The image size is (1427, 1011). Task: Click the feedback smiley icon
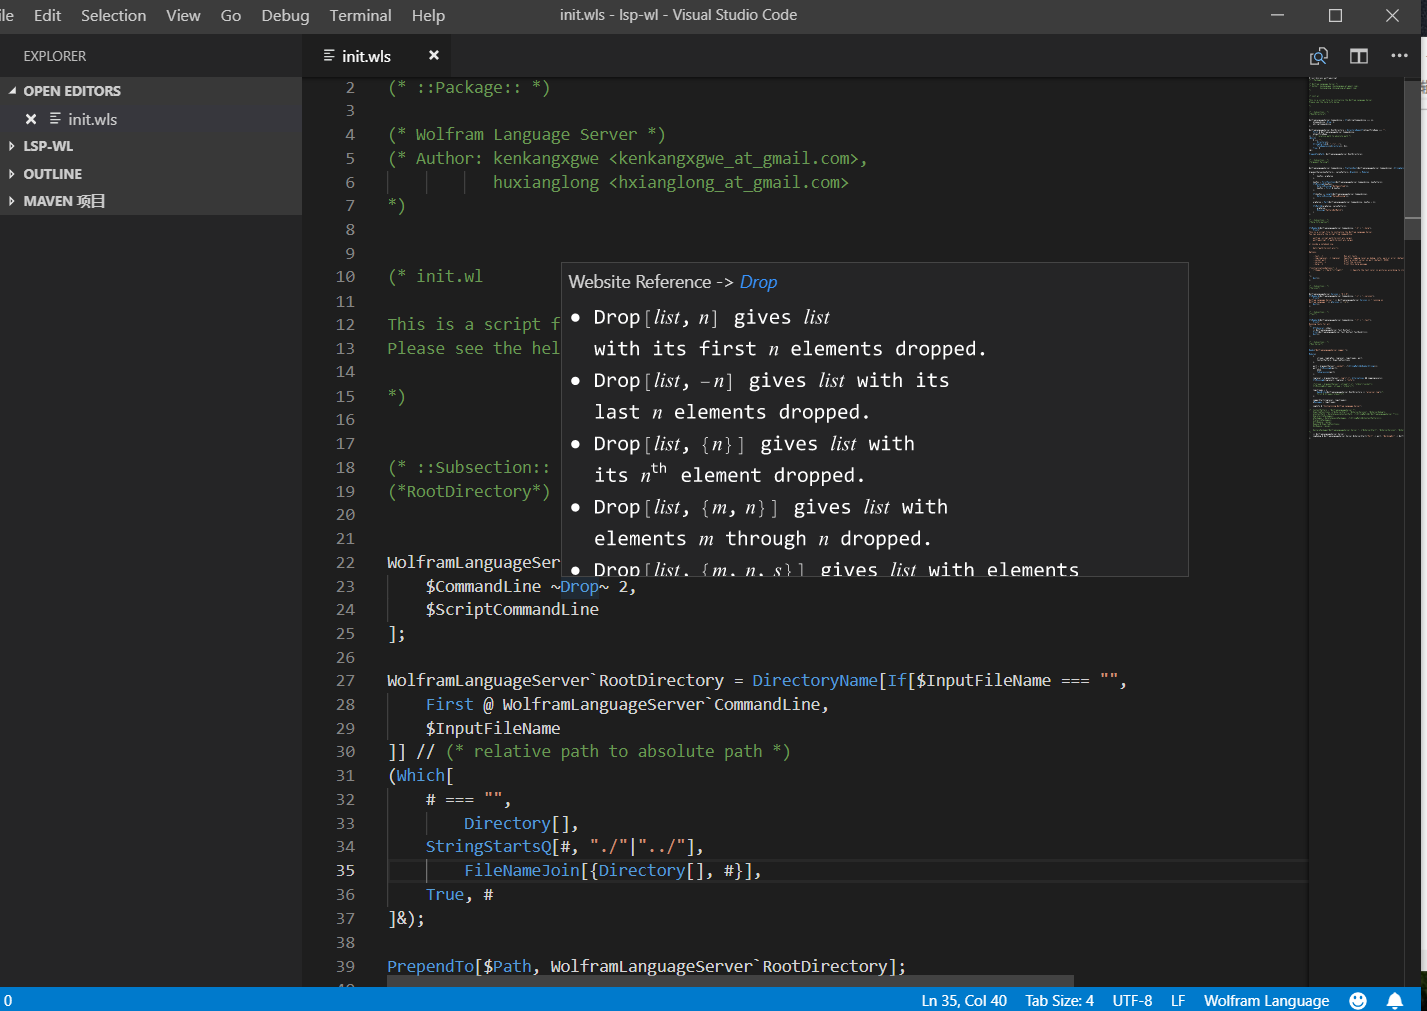(1358, 1000)
